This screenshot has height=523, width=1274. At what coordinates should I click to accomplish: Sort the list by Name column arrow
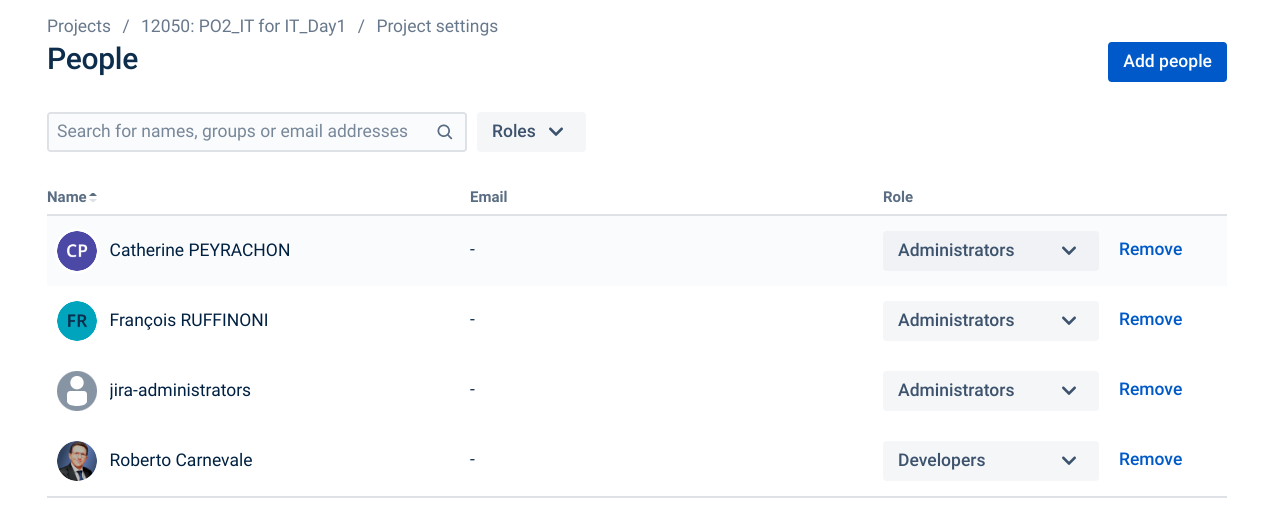(x=93, y=197)
